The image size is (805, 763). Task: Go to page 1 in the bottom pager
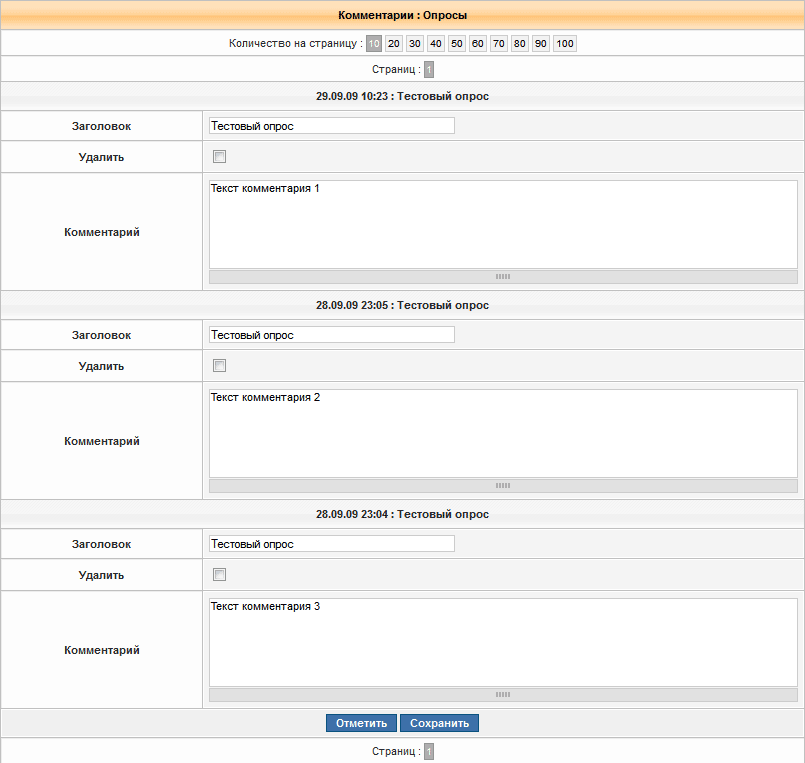(x=429, y=751)
